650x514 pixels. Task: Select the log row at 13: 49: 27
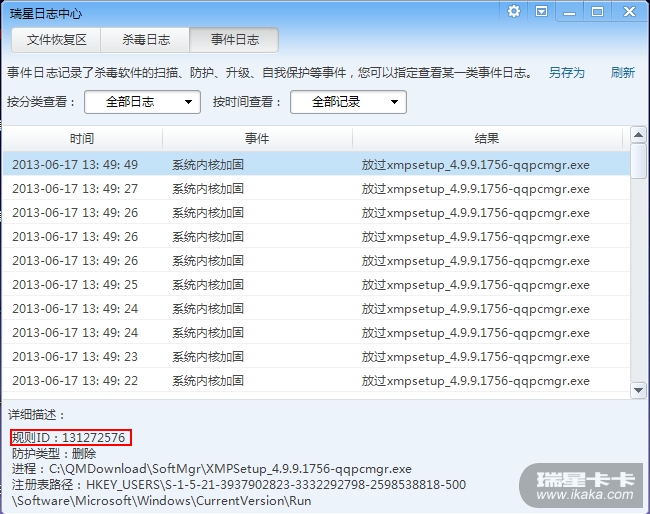coord(316,189)
